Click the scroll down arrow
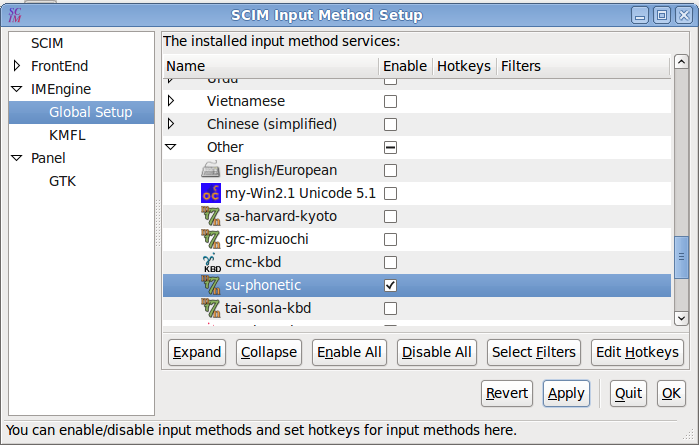 681,318
